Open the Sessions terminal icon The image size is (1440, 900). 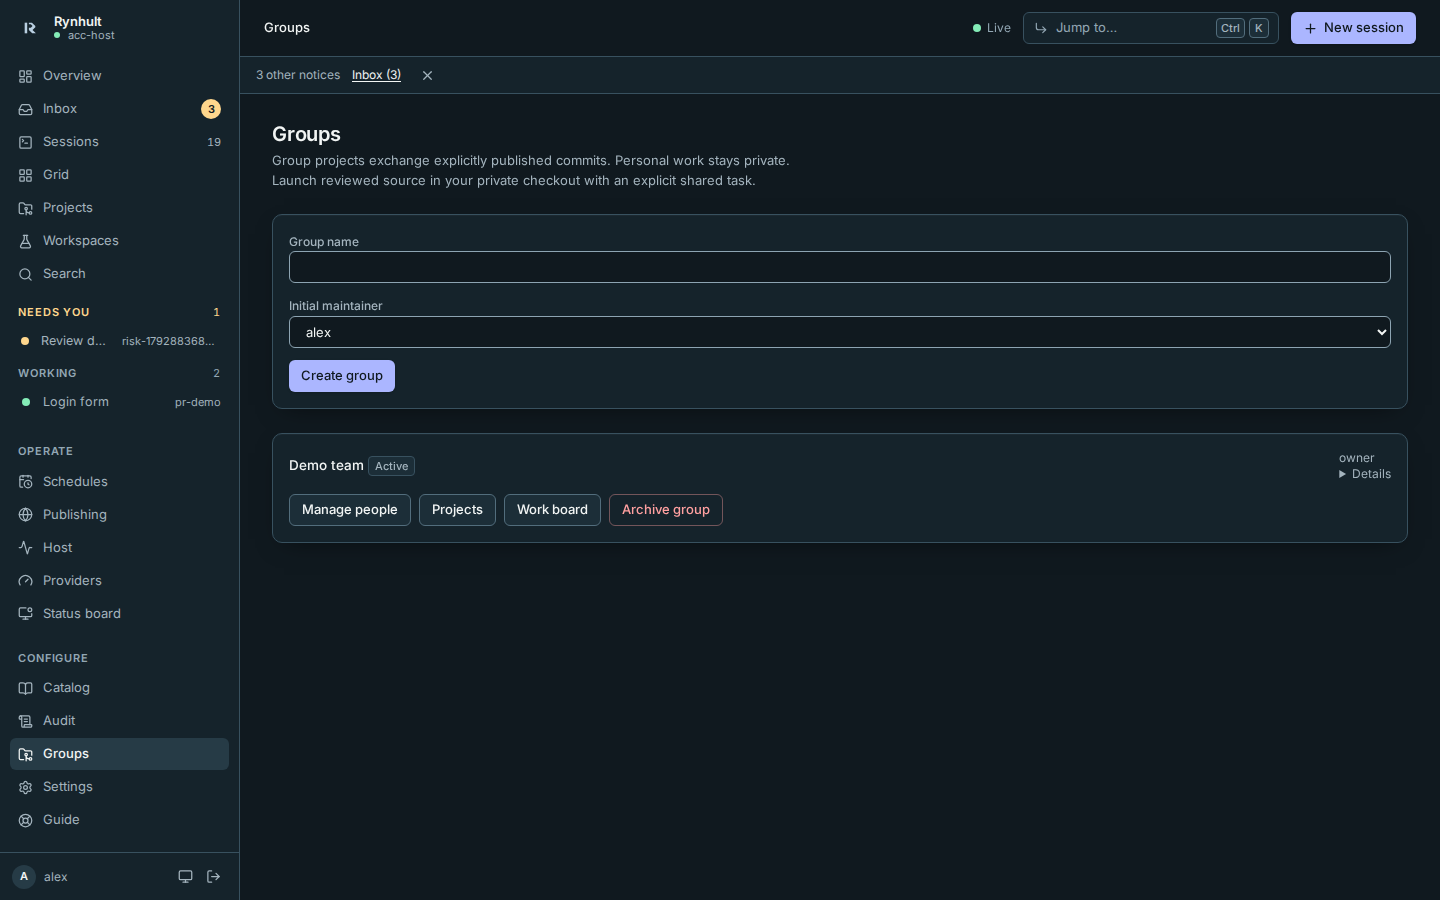point(26,142)
